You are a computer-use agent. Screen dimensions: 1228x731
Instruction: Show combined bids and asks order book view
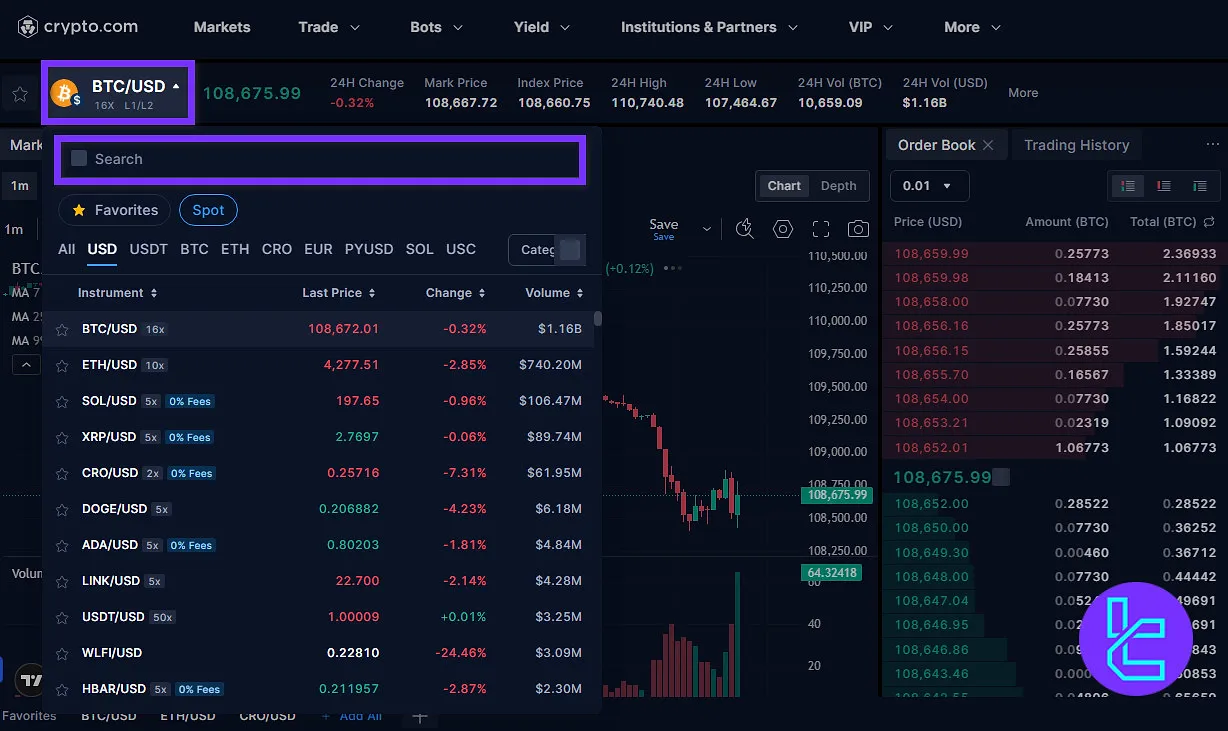(x=1127, y=186)
